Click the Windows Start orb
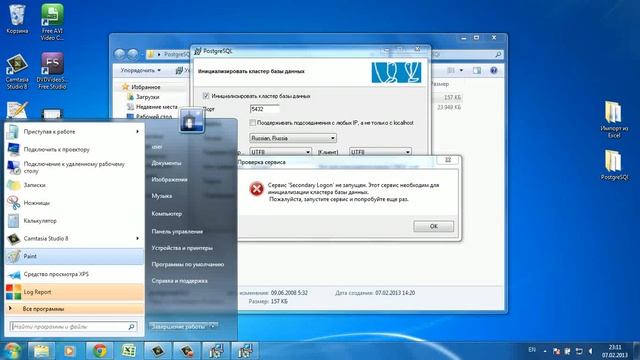Viewport: 640px width, 360px height. [x=12, y=351]
